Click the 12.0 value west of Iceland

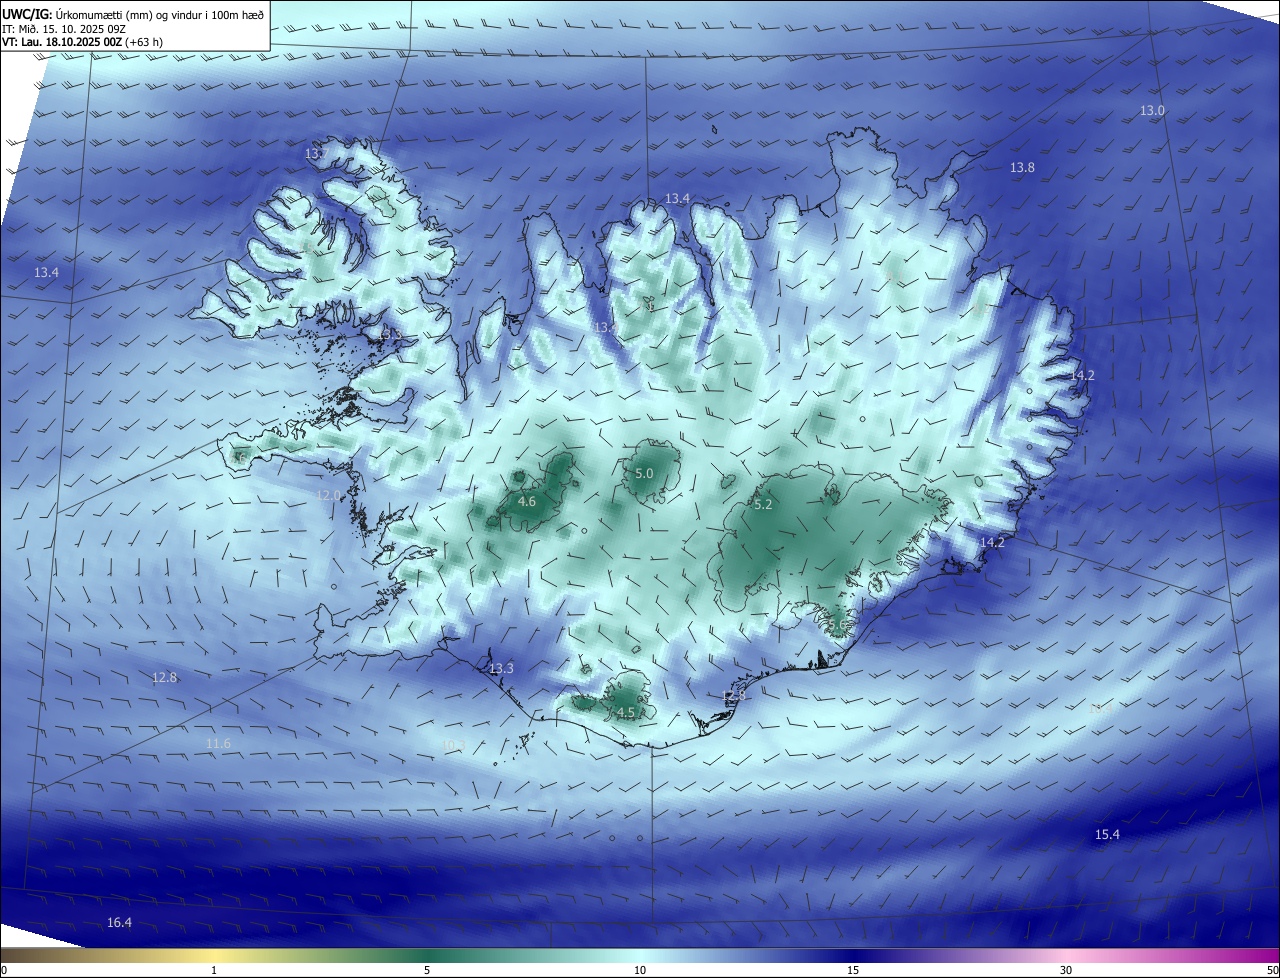[328, 495]
